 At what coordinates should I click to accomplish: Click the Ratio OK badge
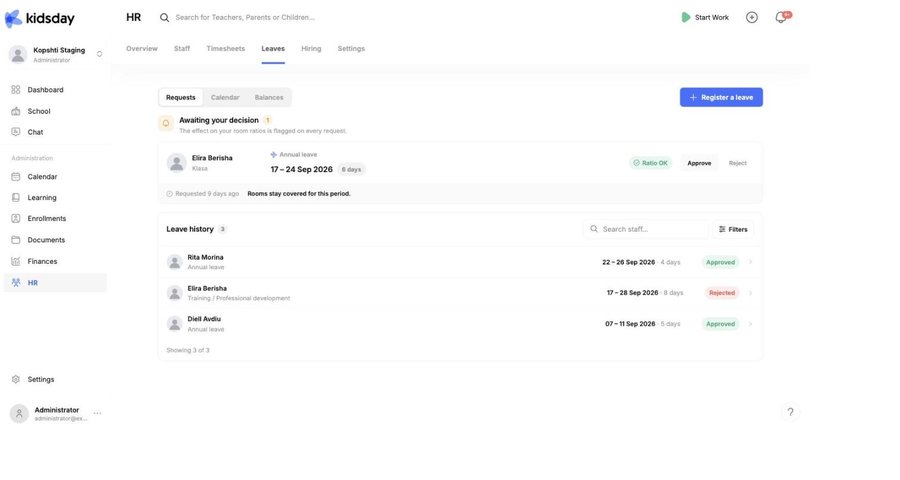point(650,163)
